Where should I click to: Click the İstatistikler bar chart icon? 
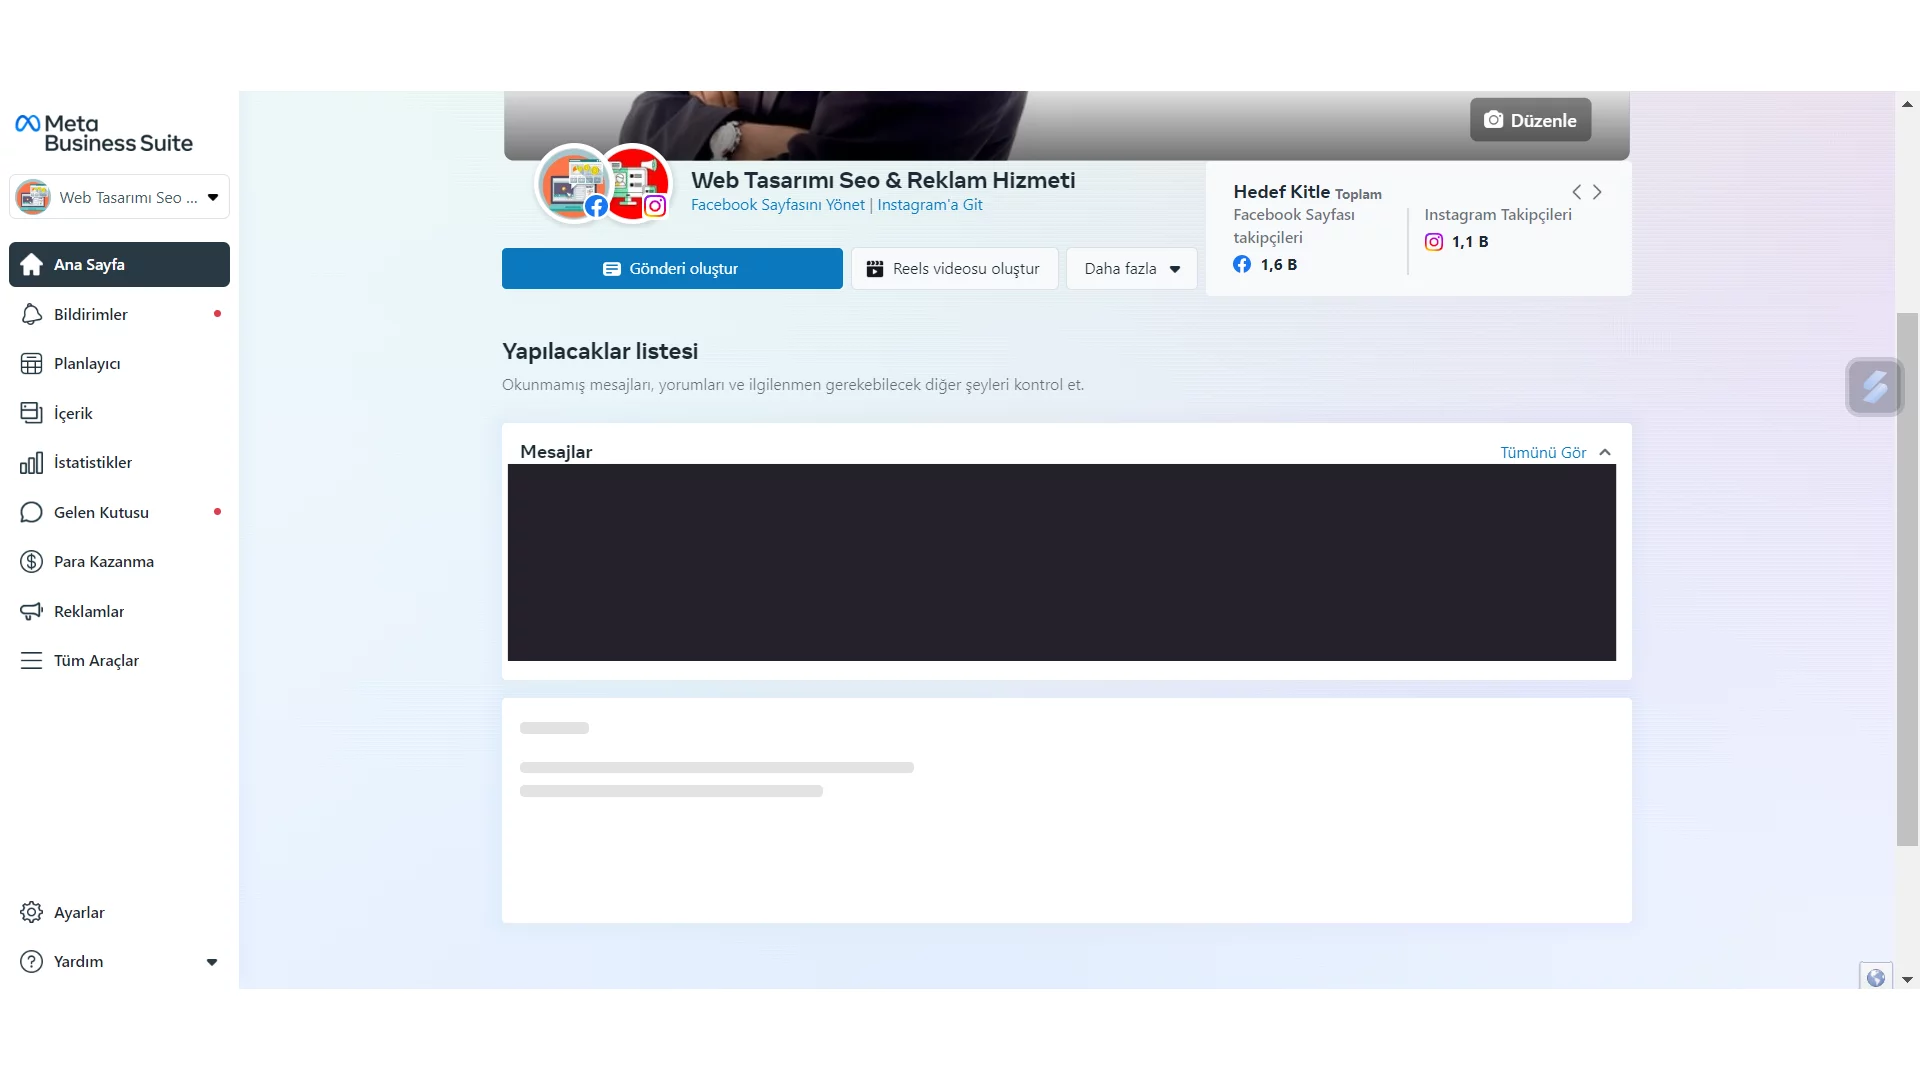pos(31,462)
